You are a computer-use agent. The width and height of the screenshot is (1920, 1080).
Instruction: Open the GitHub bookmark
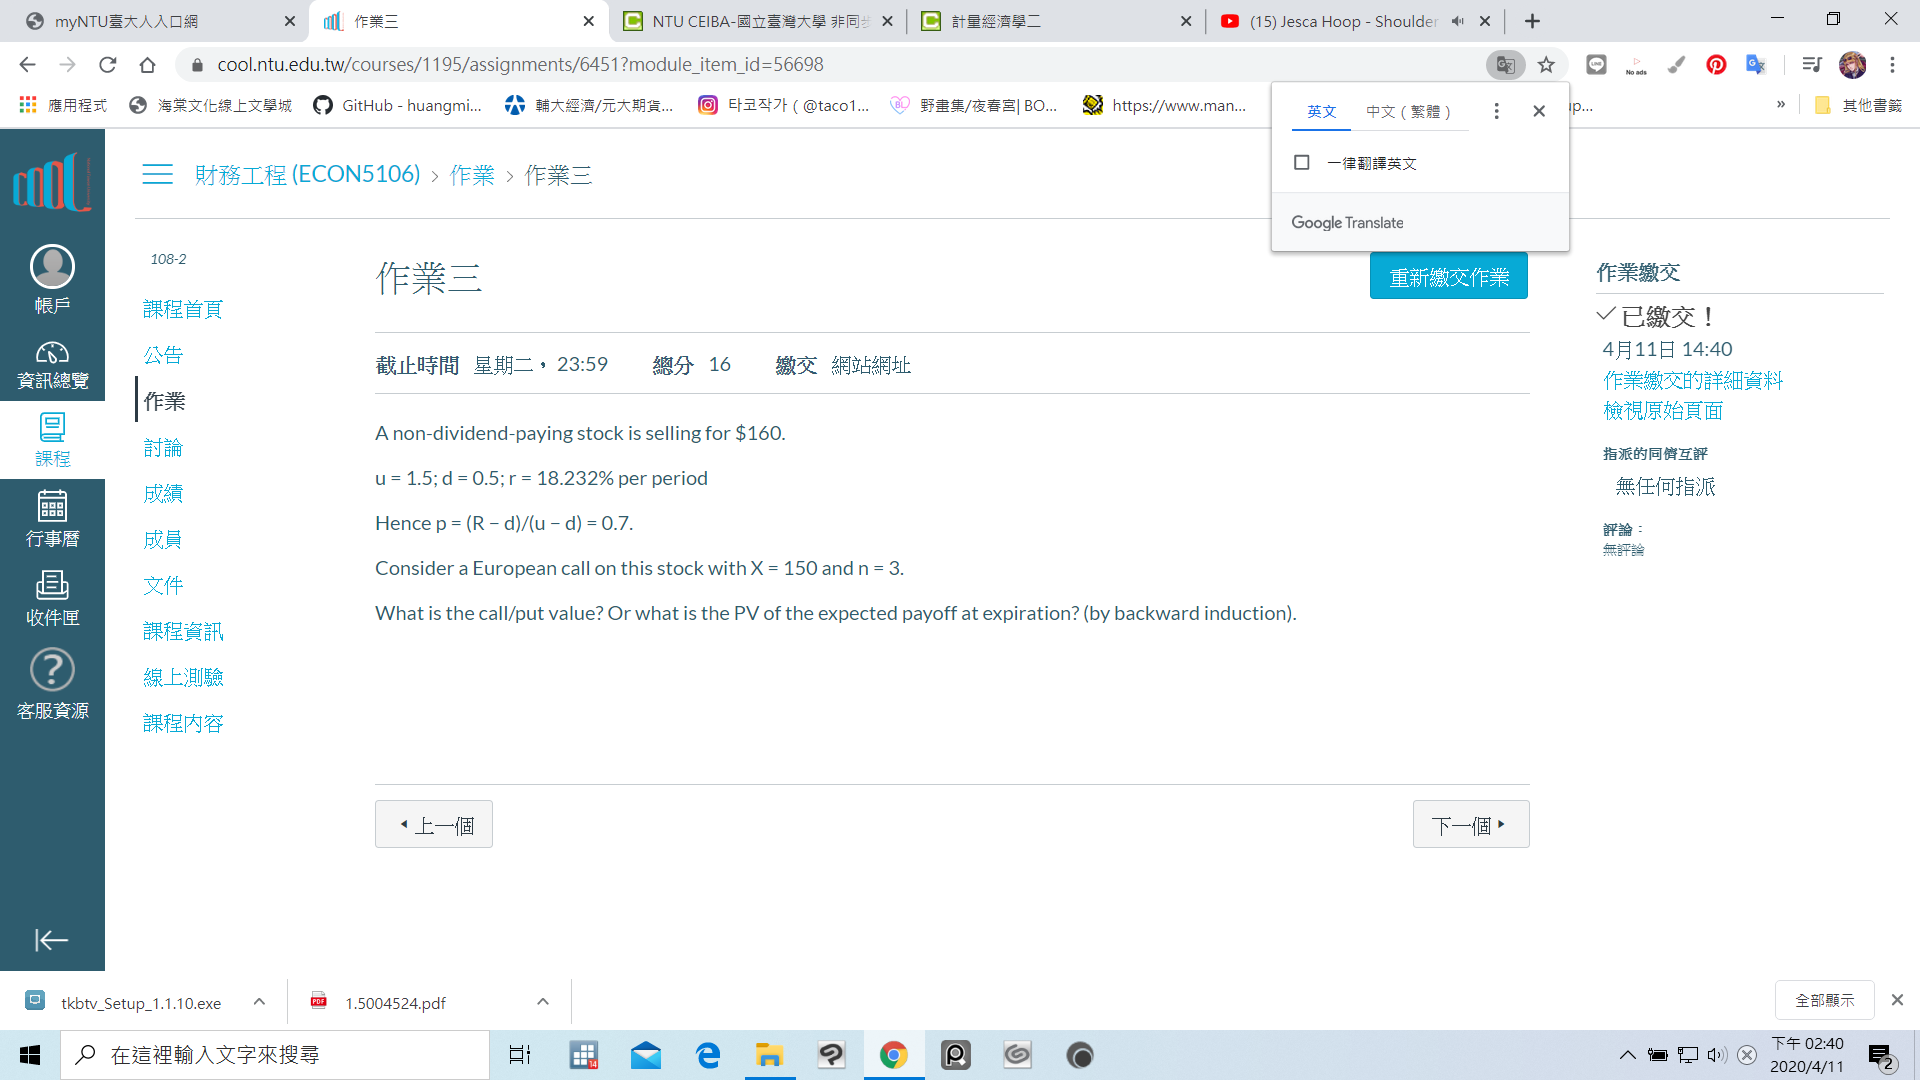(398, 105)
